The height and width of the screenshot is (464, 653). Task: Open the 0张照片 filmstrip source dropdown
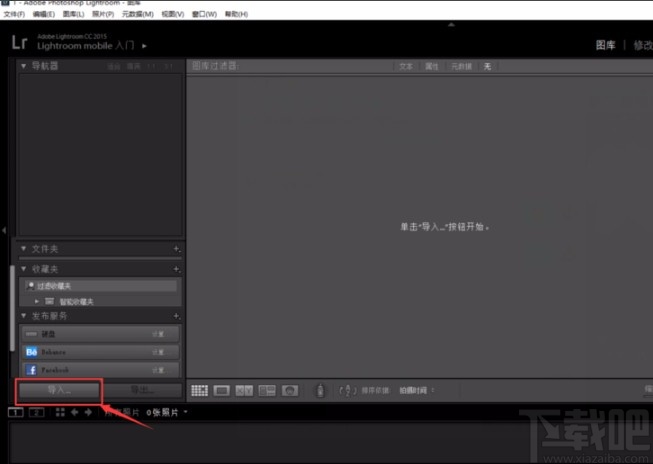tap(167, 412)
